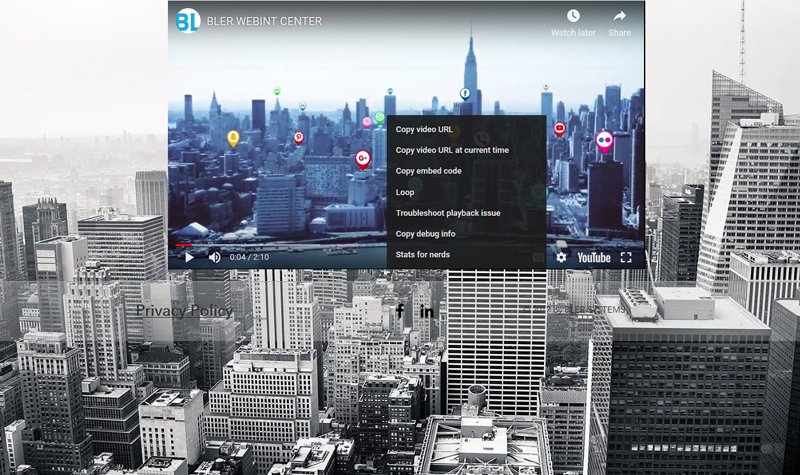The width and height of the screenshot is (800, 475).
Task: Click the Share arrow icon
Action: click(620, 16)
